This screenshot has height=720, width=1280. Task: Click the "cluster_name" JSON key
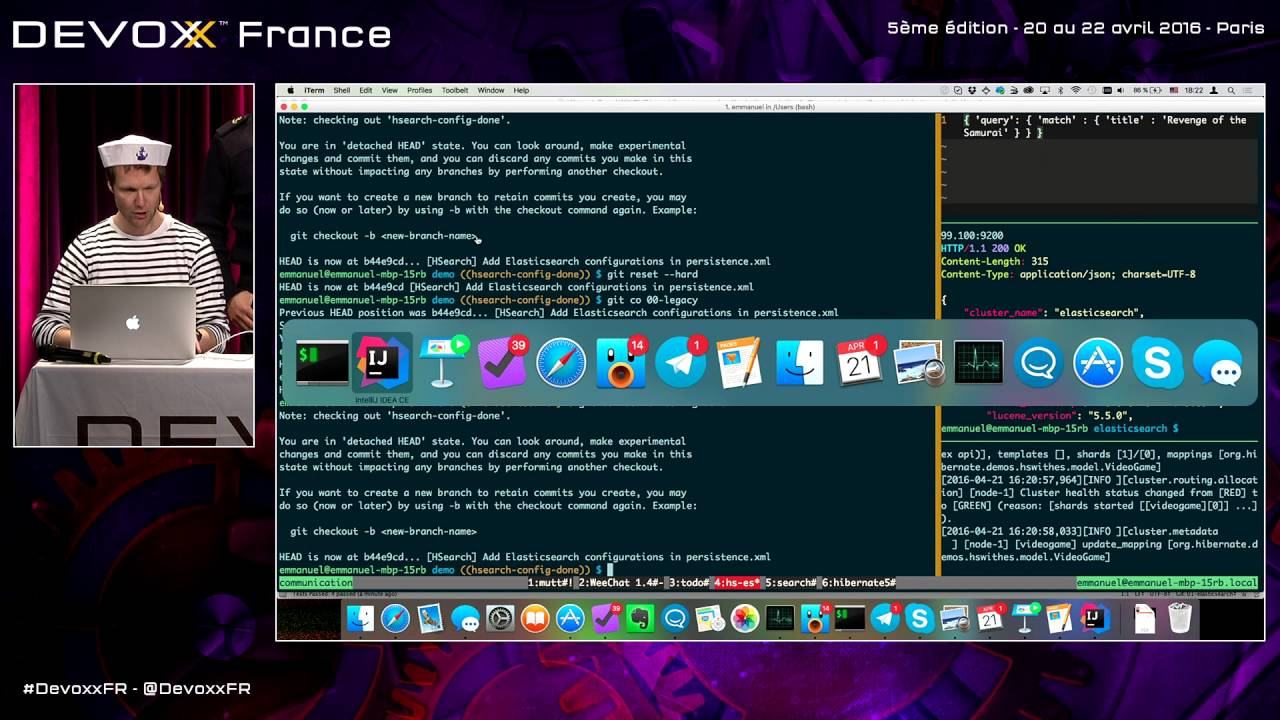(1004, 313)
